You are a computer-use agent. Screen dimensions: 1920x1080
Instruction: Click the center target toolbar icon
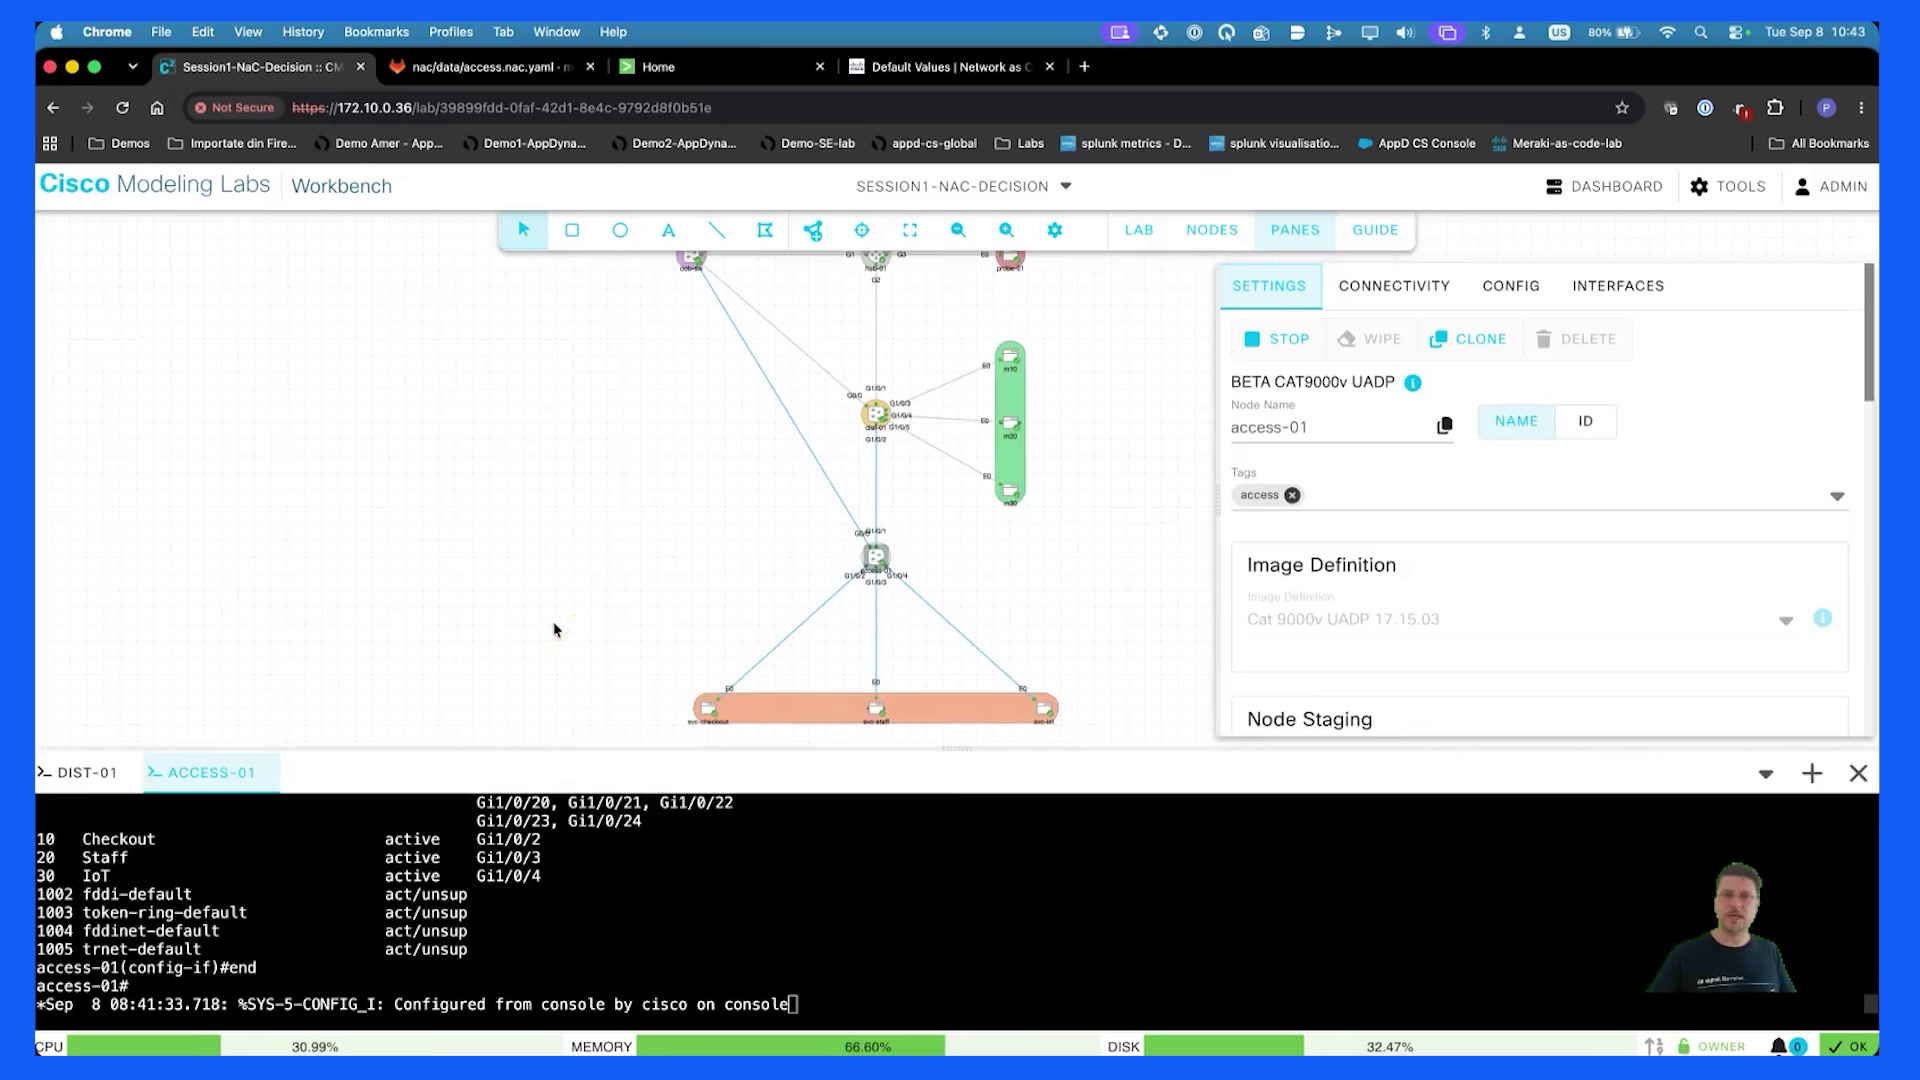coord(862,230)
